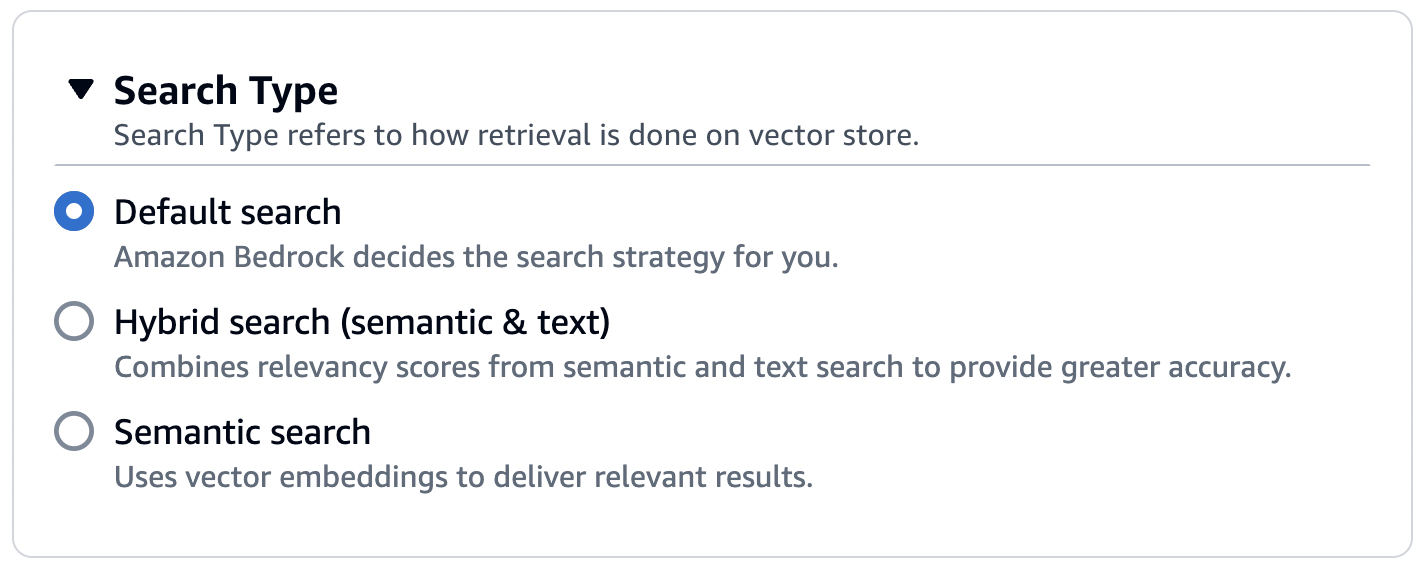Collapse the Search Type section triangle

tap(81, 91)
